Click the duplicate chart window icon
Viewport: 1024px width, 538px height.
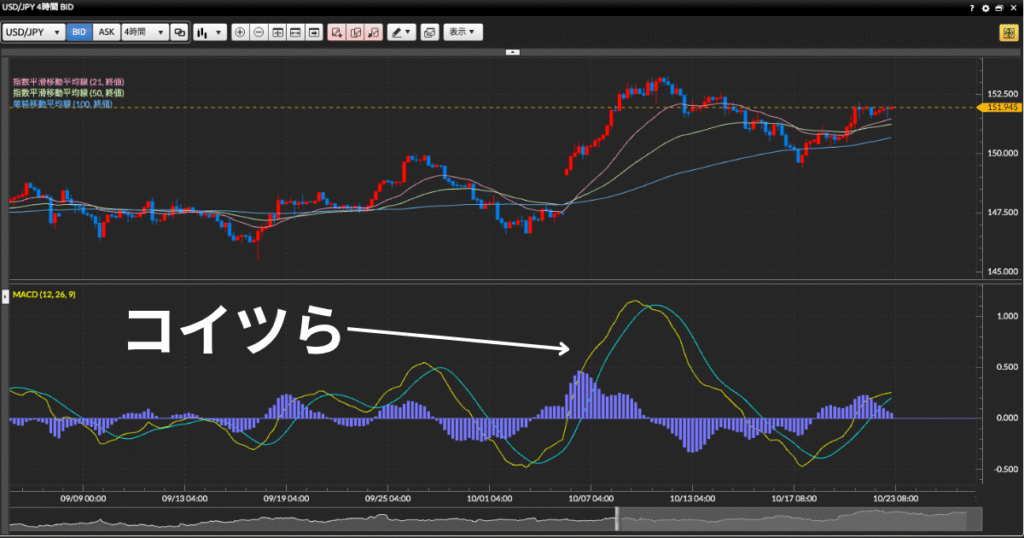pyautogui.click(x=180, y=32)
